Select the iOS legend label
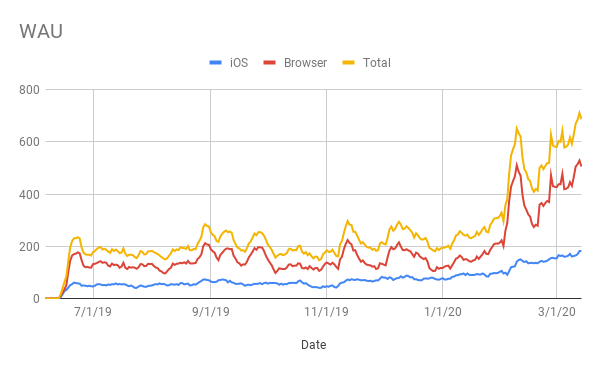 pos(239,63)
